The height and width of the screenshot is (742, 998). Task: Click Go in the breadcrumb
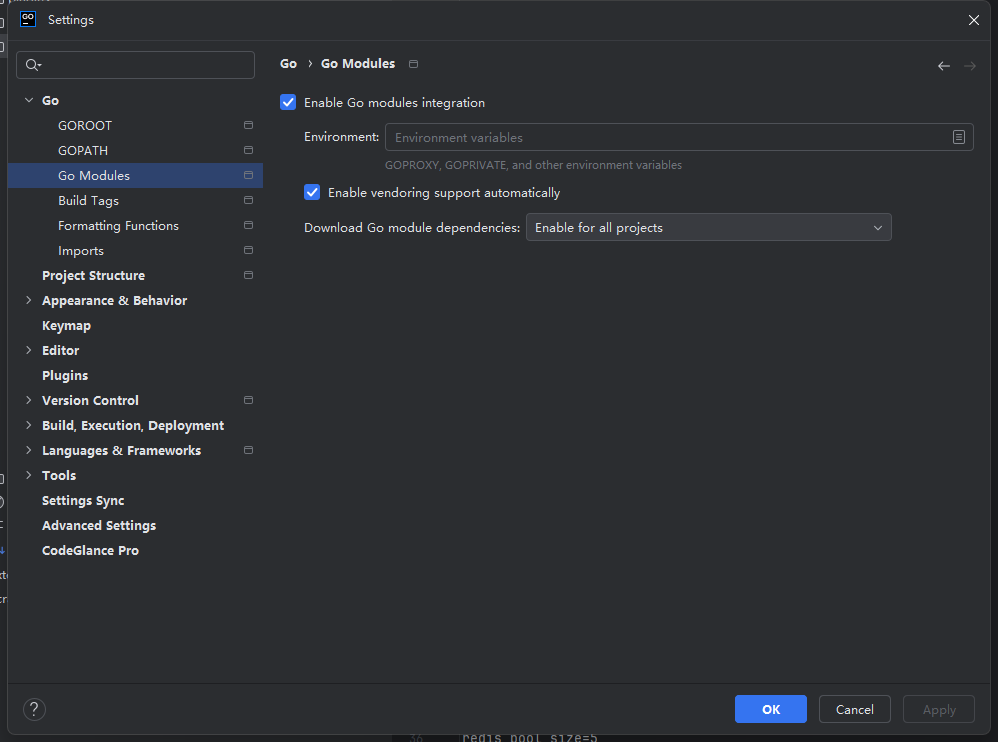(288, 64)
